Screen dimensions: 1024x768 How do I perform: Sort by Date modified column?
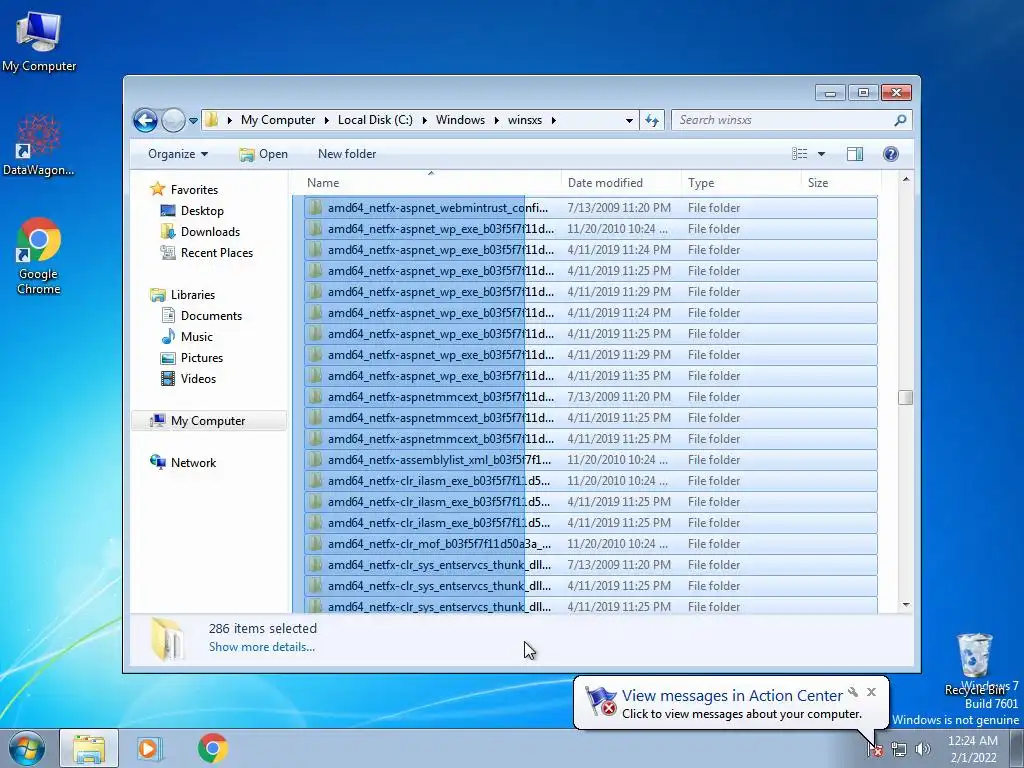[621, 183]
